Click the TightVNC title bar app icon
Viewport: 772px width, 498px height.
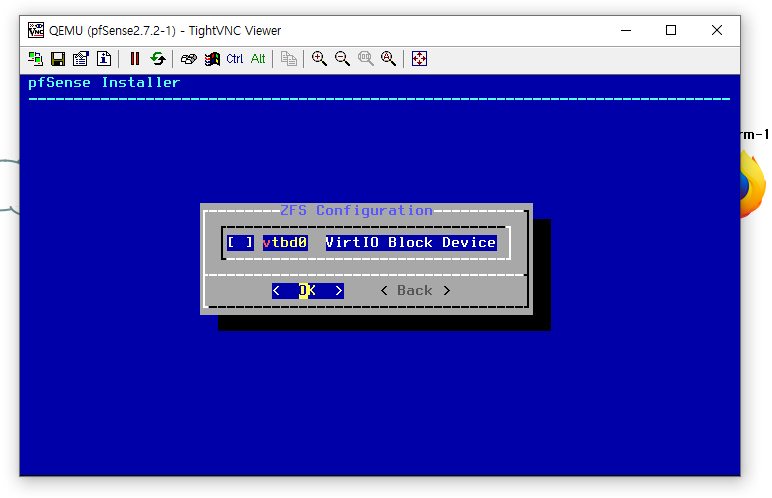[x=36, y=31]
